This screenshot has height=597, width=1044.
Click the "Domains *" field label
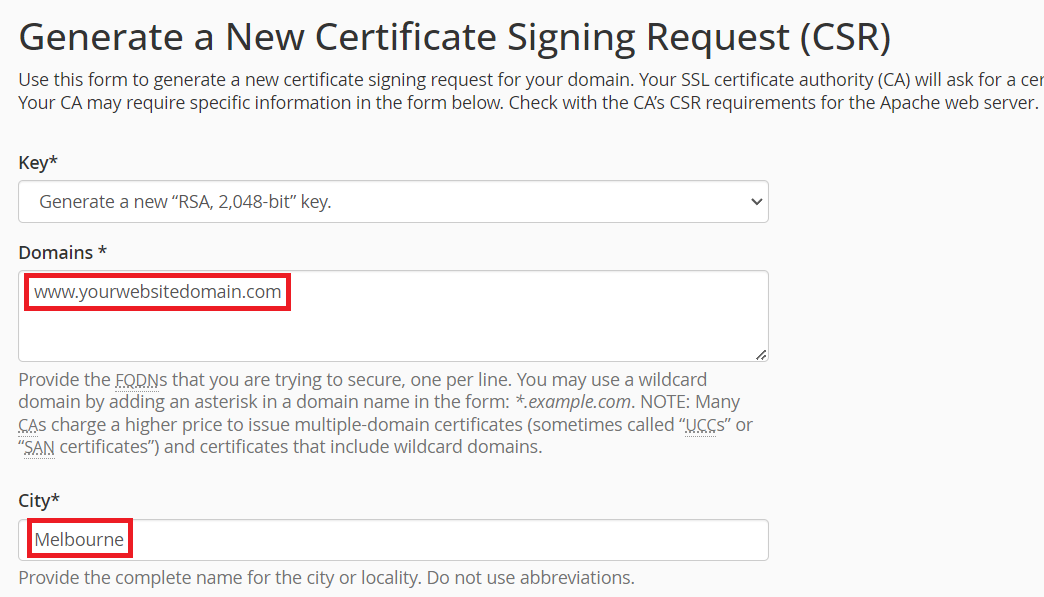coord(63,252)
